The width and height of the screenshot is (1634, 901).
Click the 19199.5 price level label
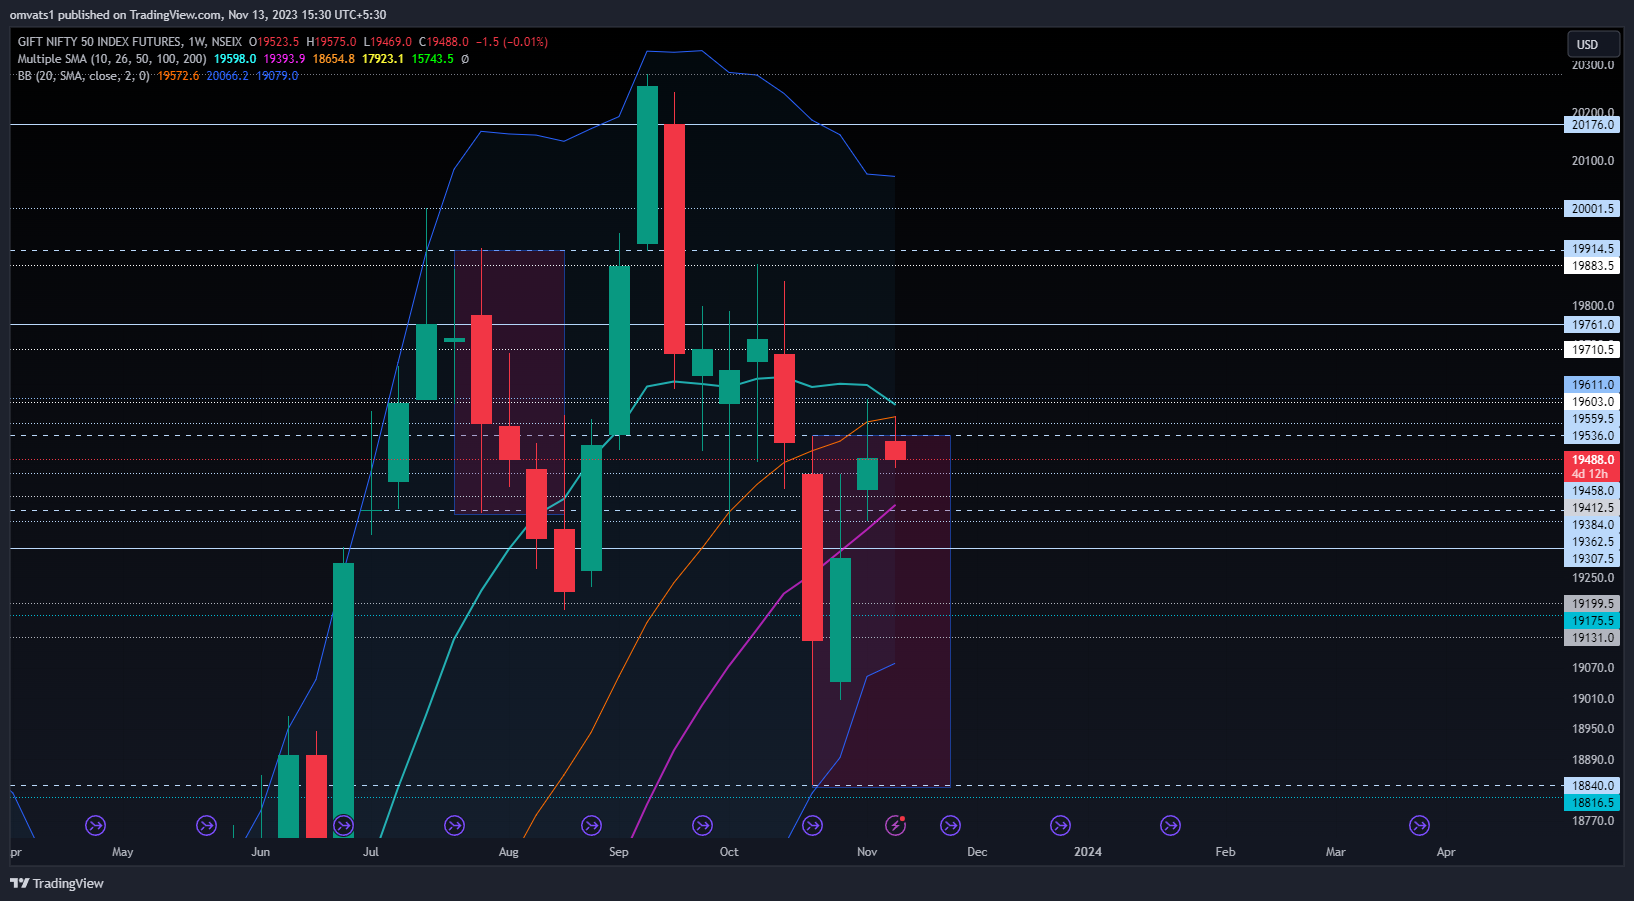pos(1592,604)
